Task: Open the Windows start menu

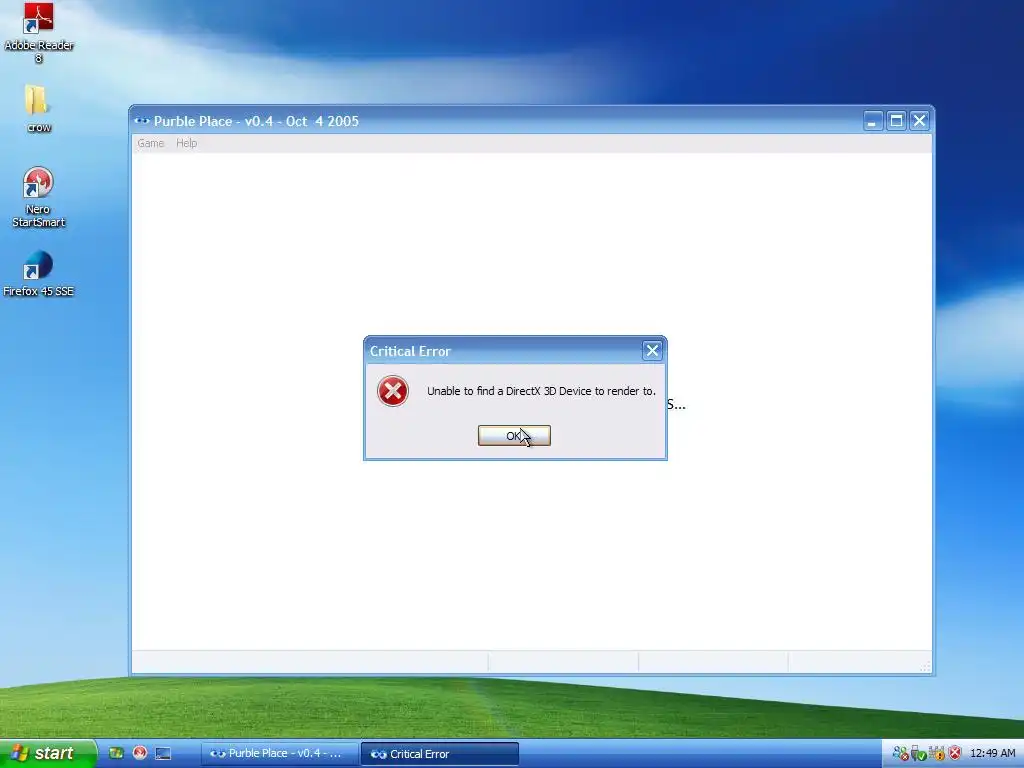Action: [x=48, y=753]
